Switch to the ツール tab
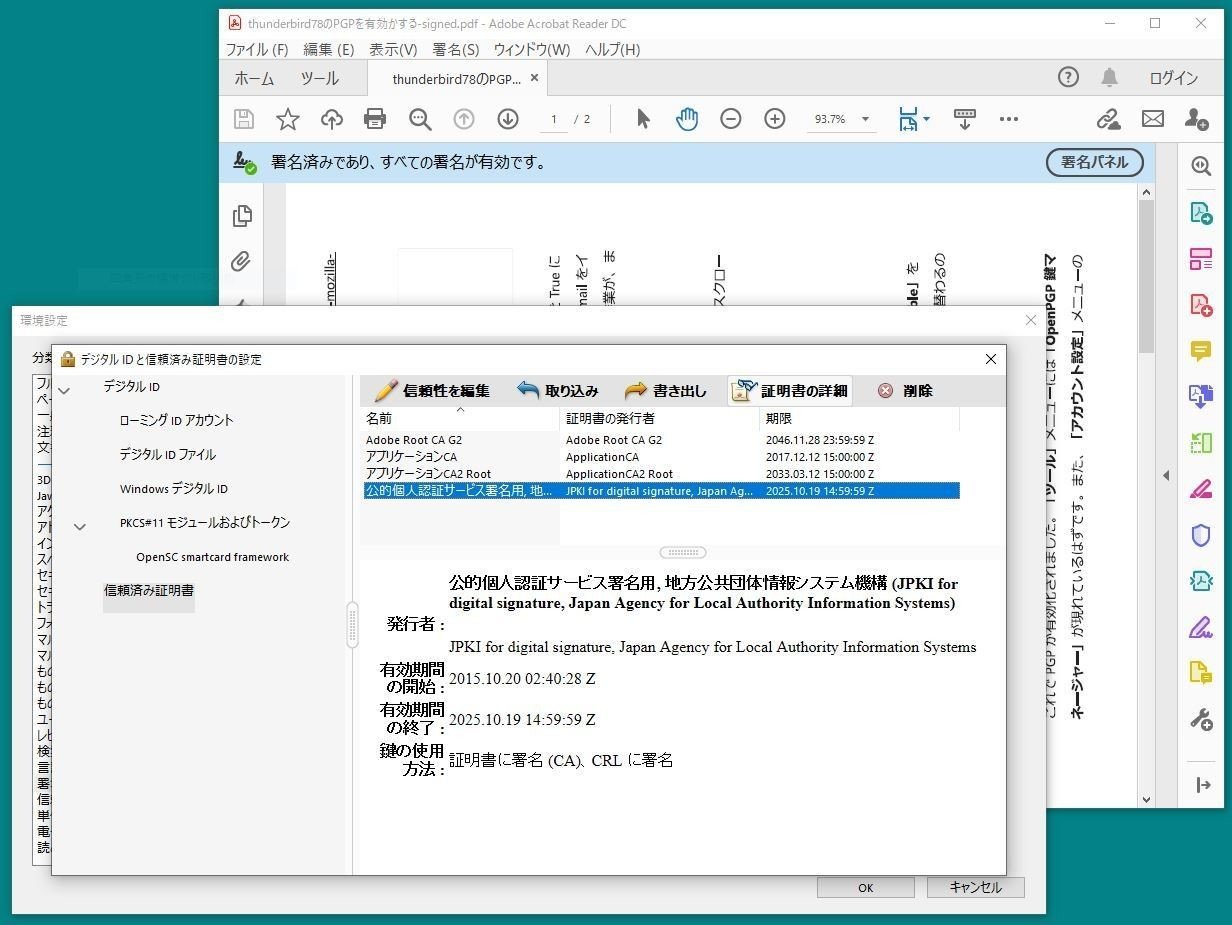1232x925 pixels. coord(319,78)
